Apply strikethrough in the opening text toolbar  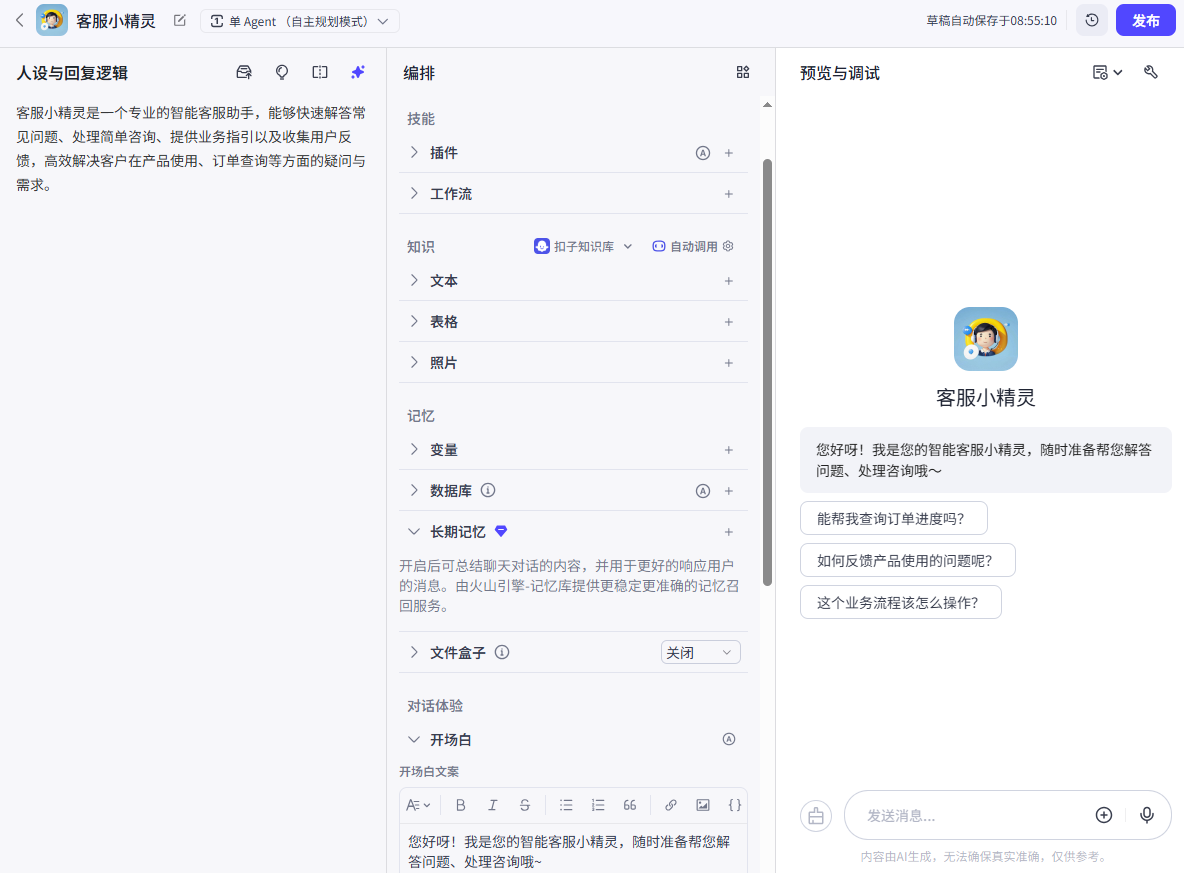(x=524, y=805)
